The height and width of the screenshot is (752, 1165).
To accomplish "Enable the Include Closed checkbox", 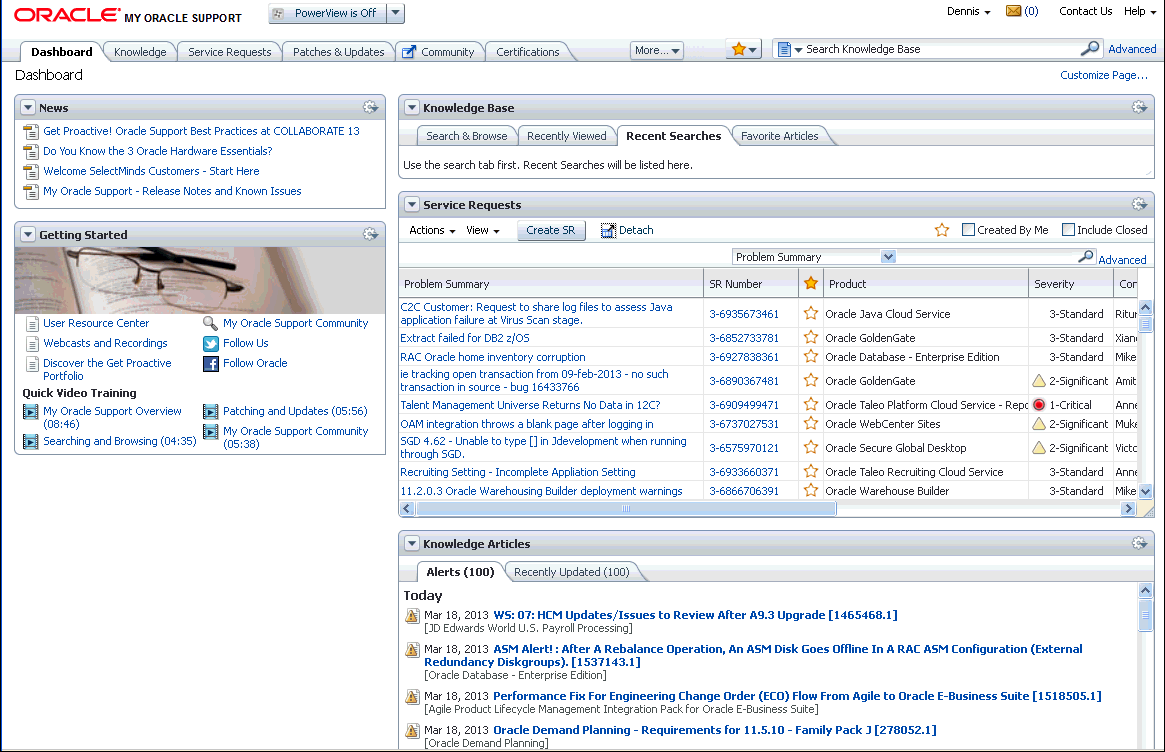I will coord(1068,230).
